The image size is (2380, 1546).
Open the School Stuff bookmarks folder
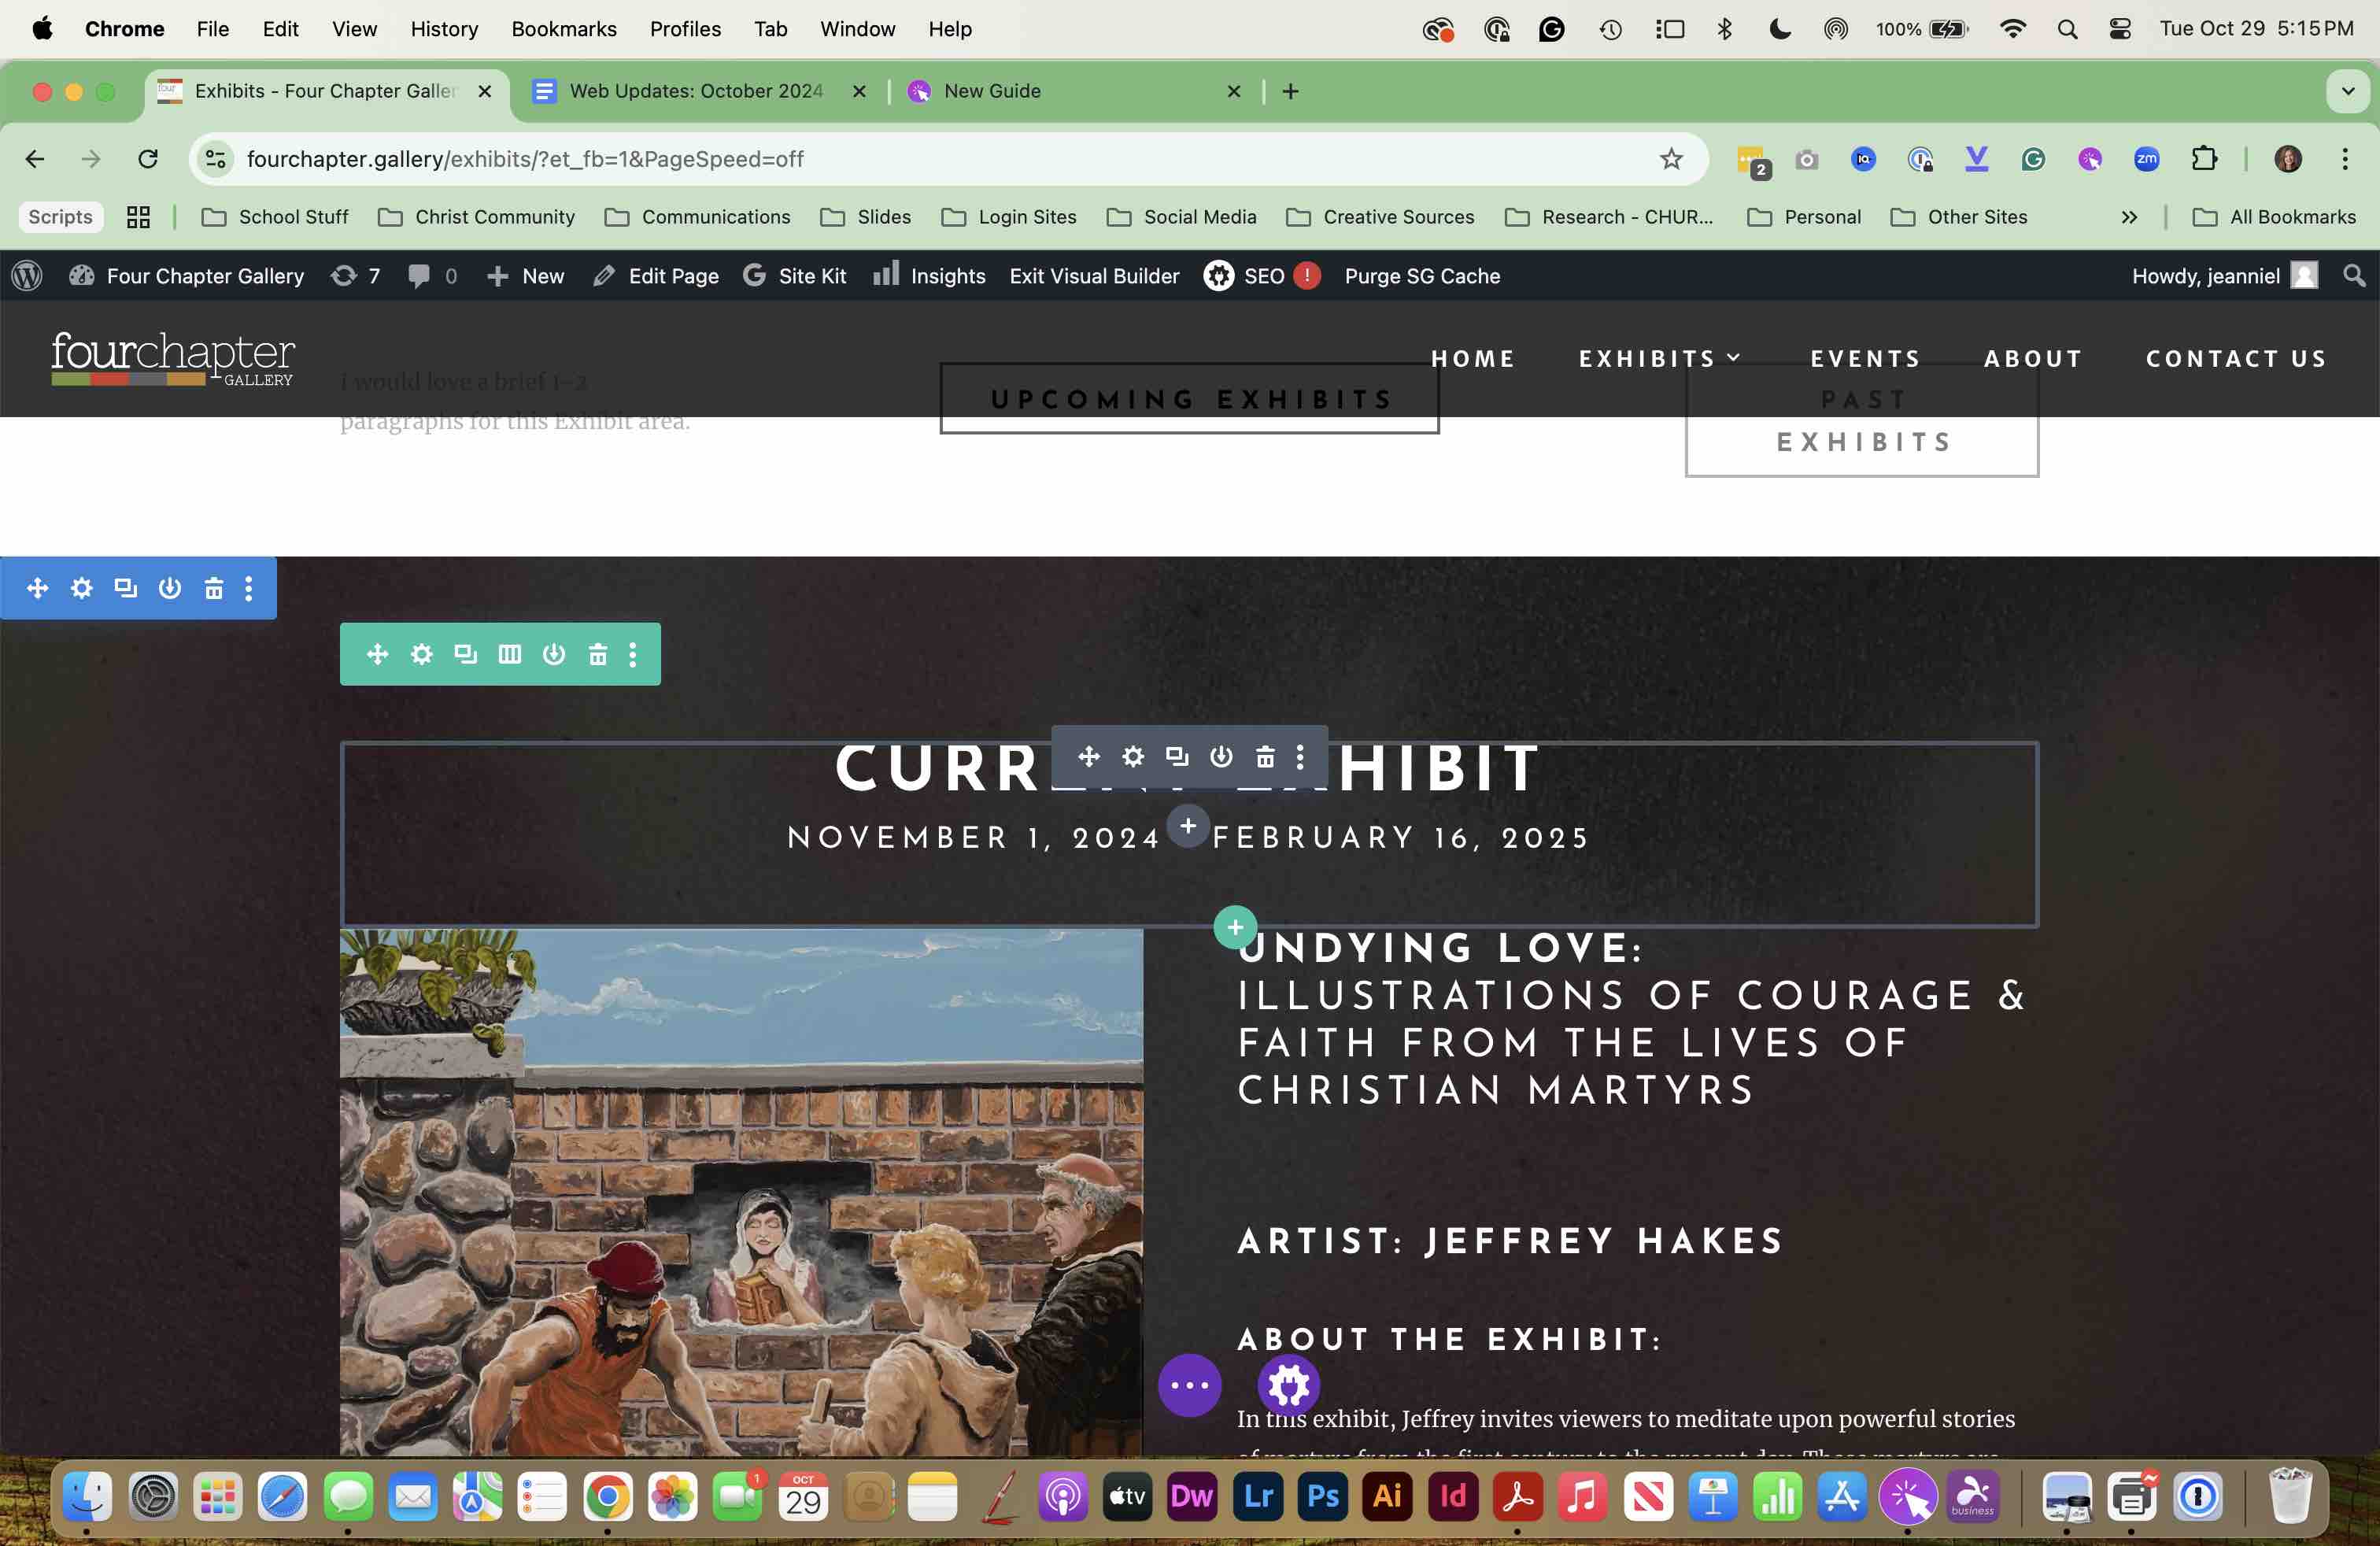click(x=275, y=217)
